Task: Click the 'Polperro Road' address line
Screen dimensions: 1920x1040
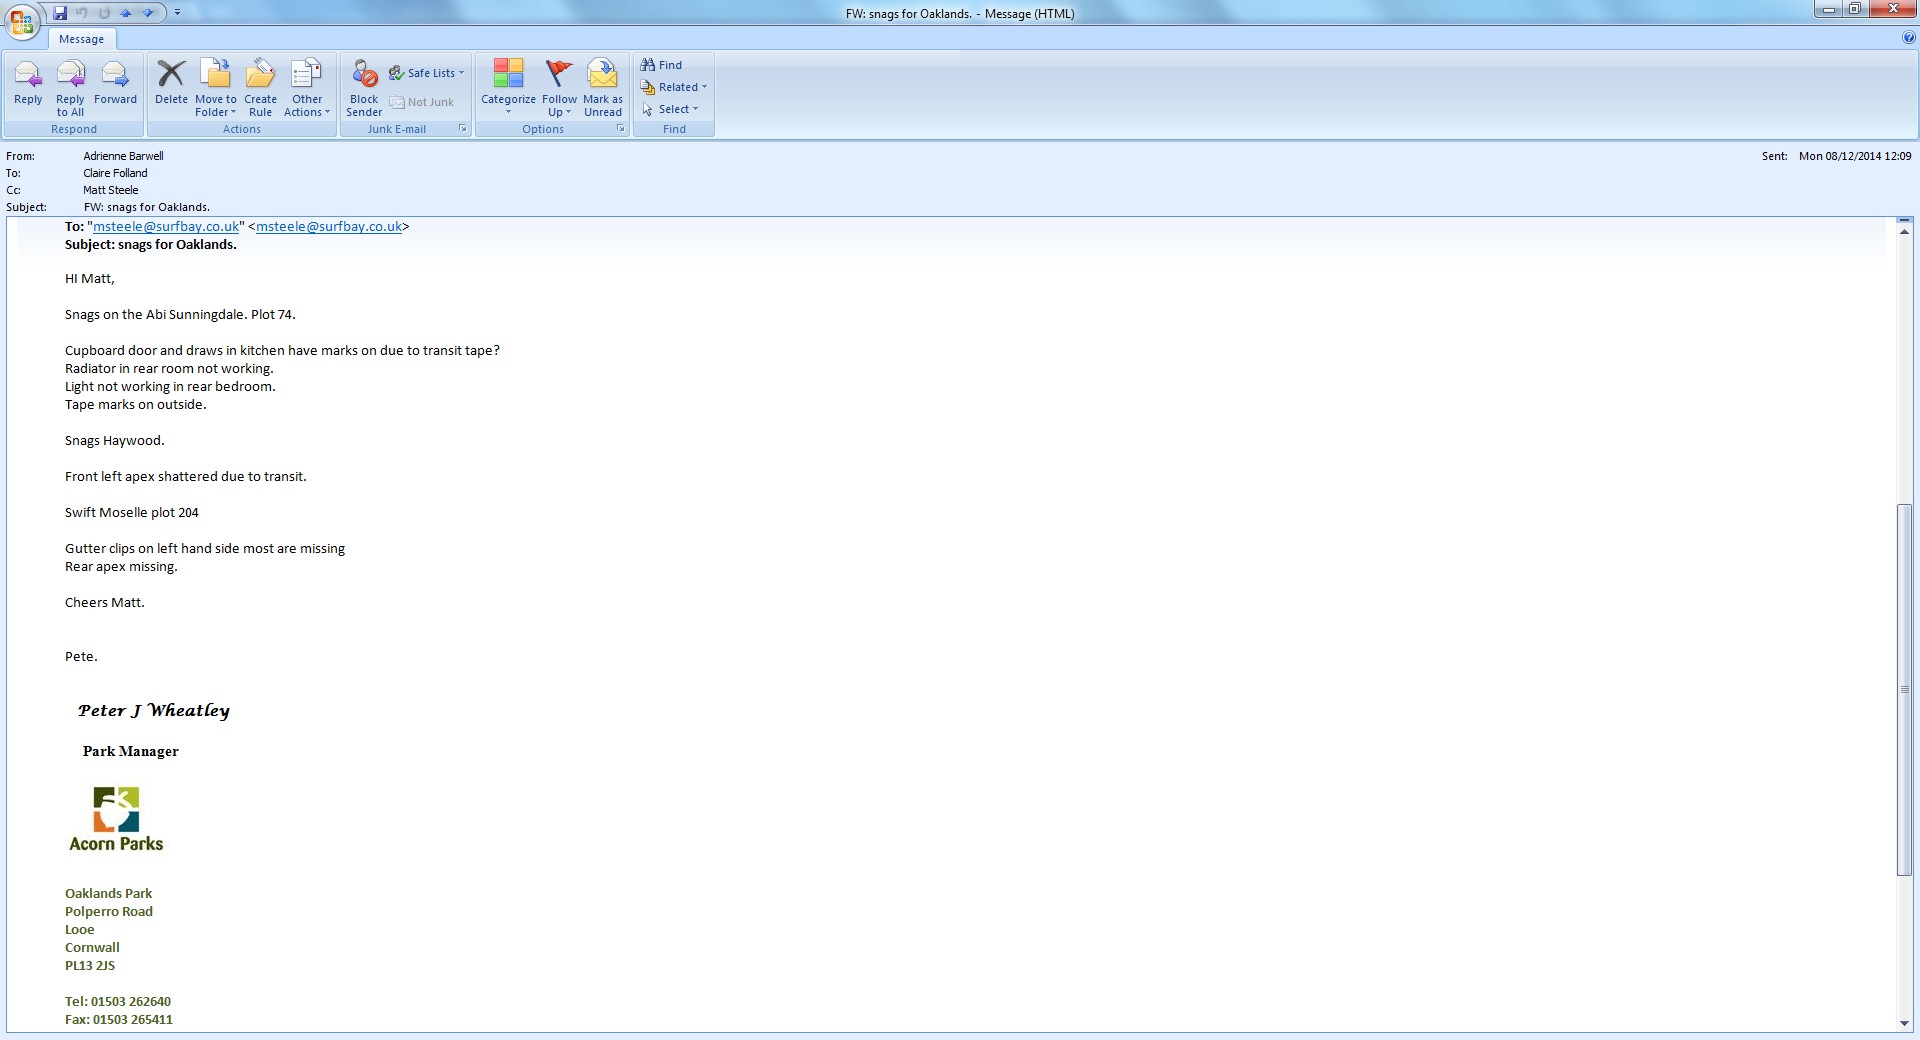Action: 109,912
